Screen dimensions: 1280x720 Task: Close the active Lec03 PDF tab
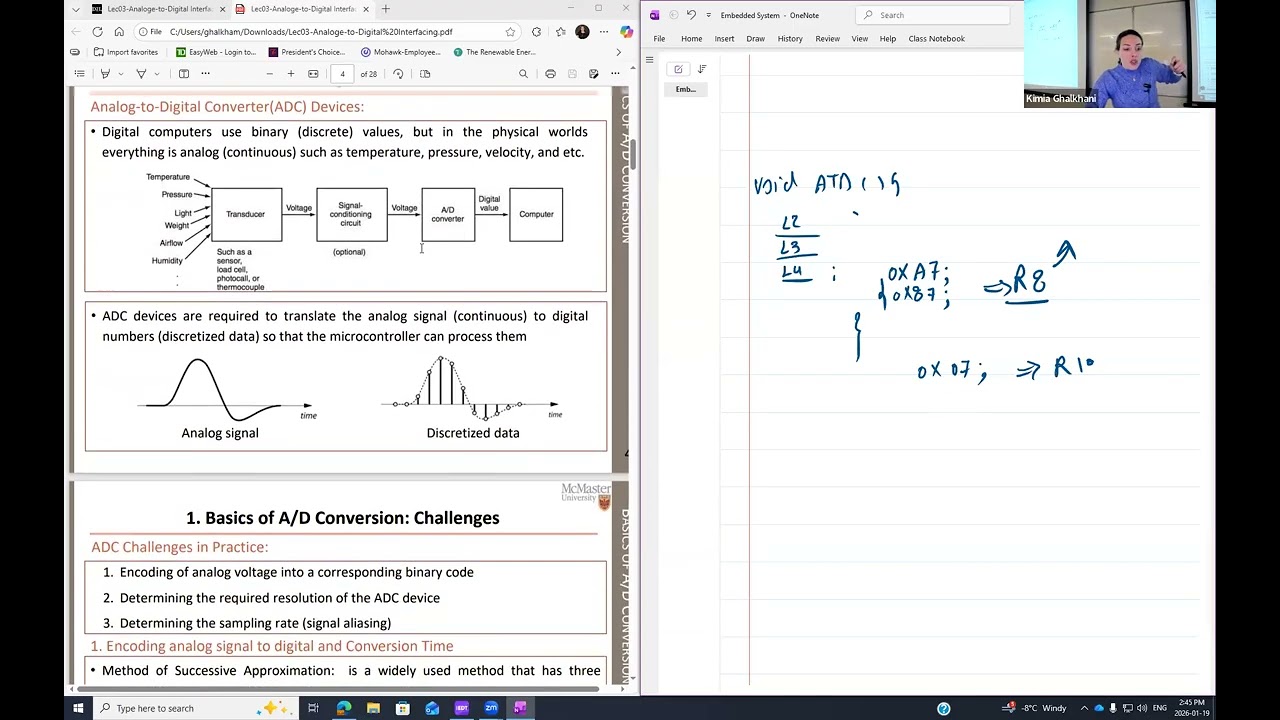366,9
